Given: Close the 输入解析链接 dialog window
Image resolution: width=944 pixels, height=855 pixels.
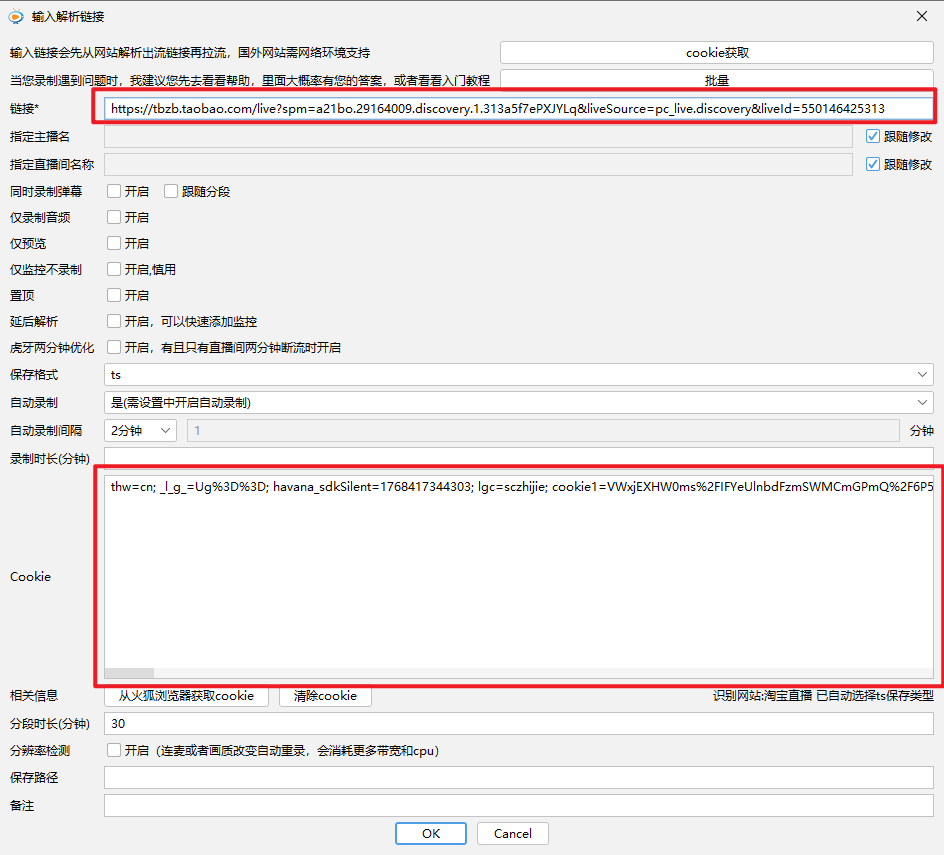Looking at the screenshot, I should [x=921, y=16].
